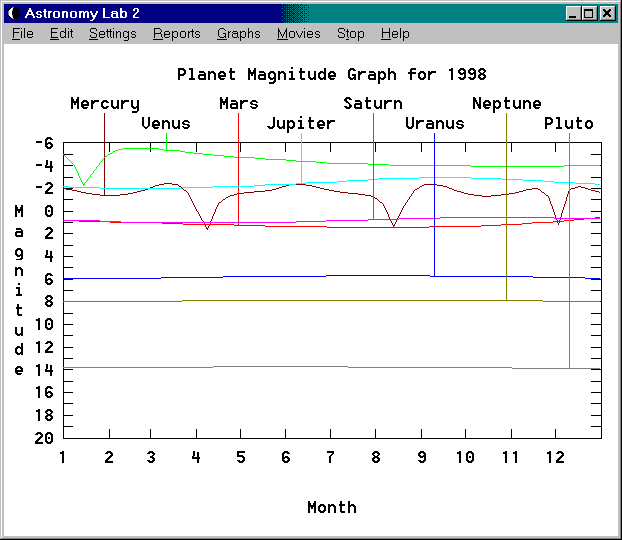Click the Mars label
Viewport: 622px width, 540px height.
239,104
